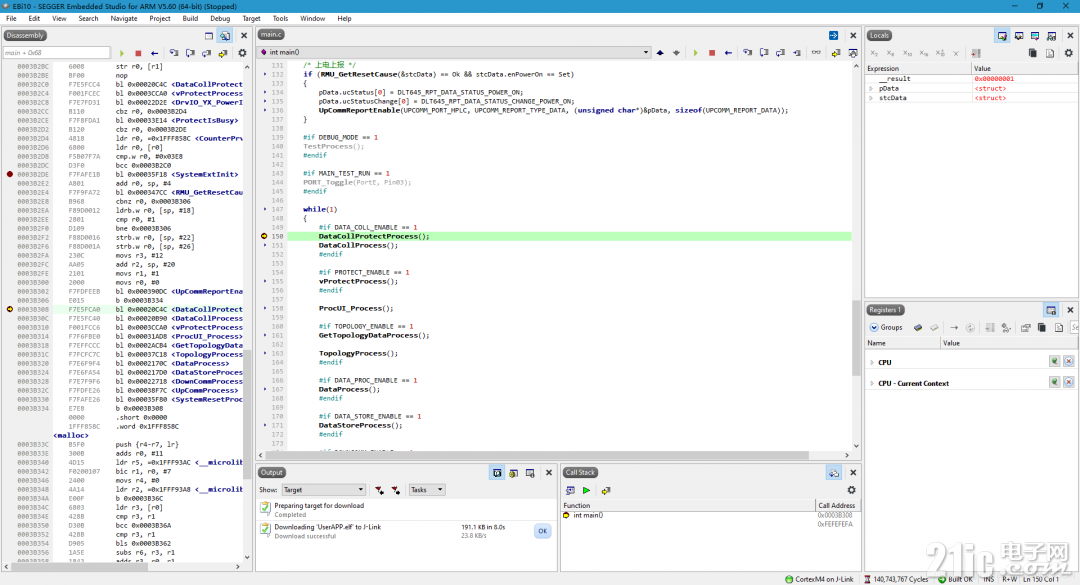Click the Call Stack panel title

[x=580, y=473]
